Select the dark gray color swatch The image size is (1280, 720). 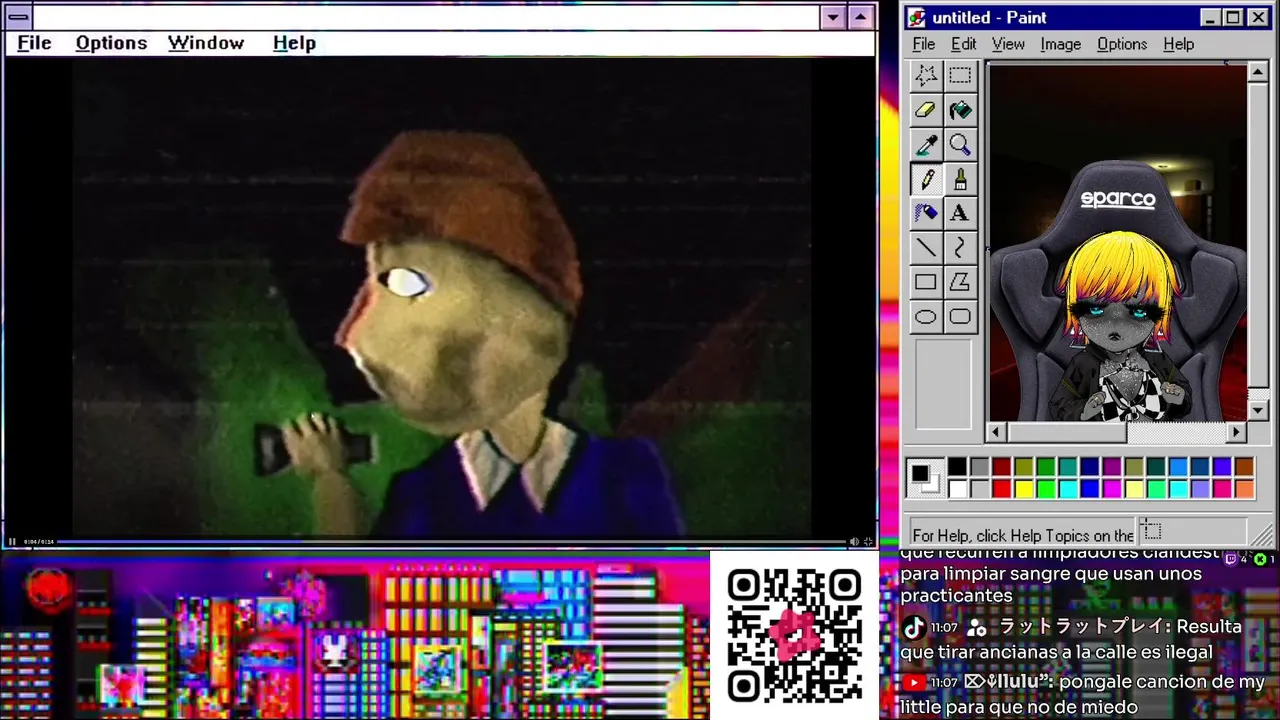pyautogui.click(x=979, y=467)
